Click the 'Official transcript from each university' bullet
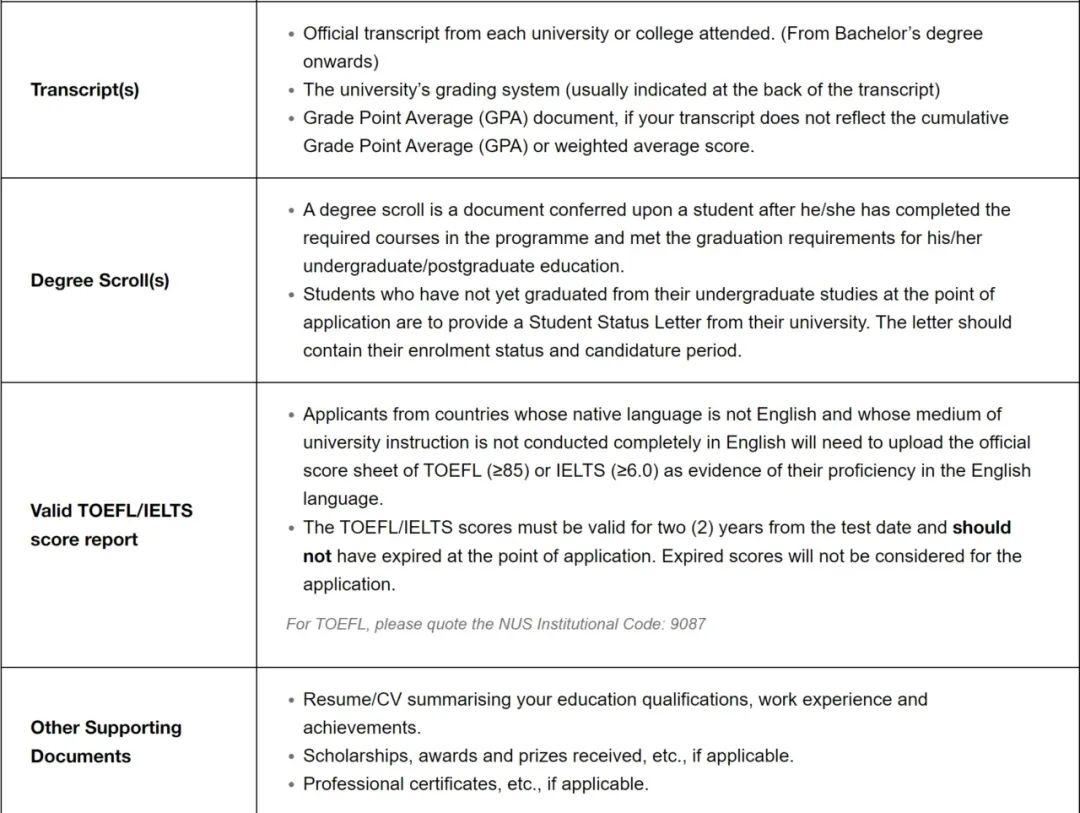The width and height of the screenshot is (1080, 813). click(x=643, y=48)
